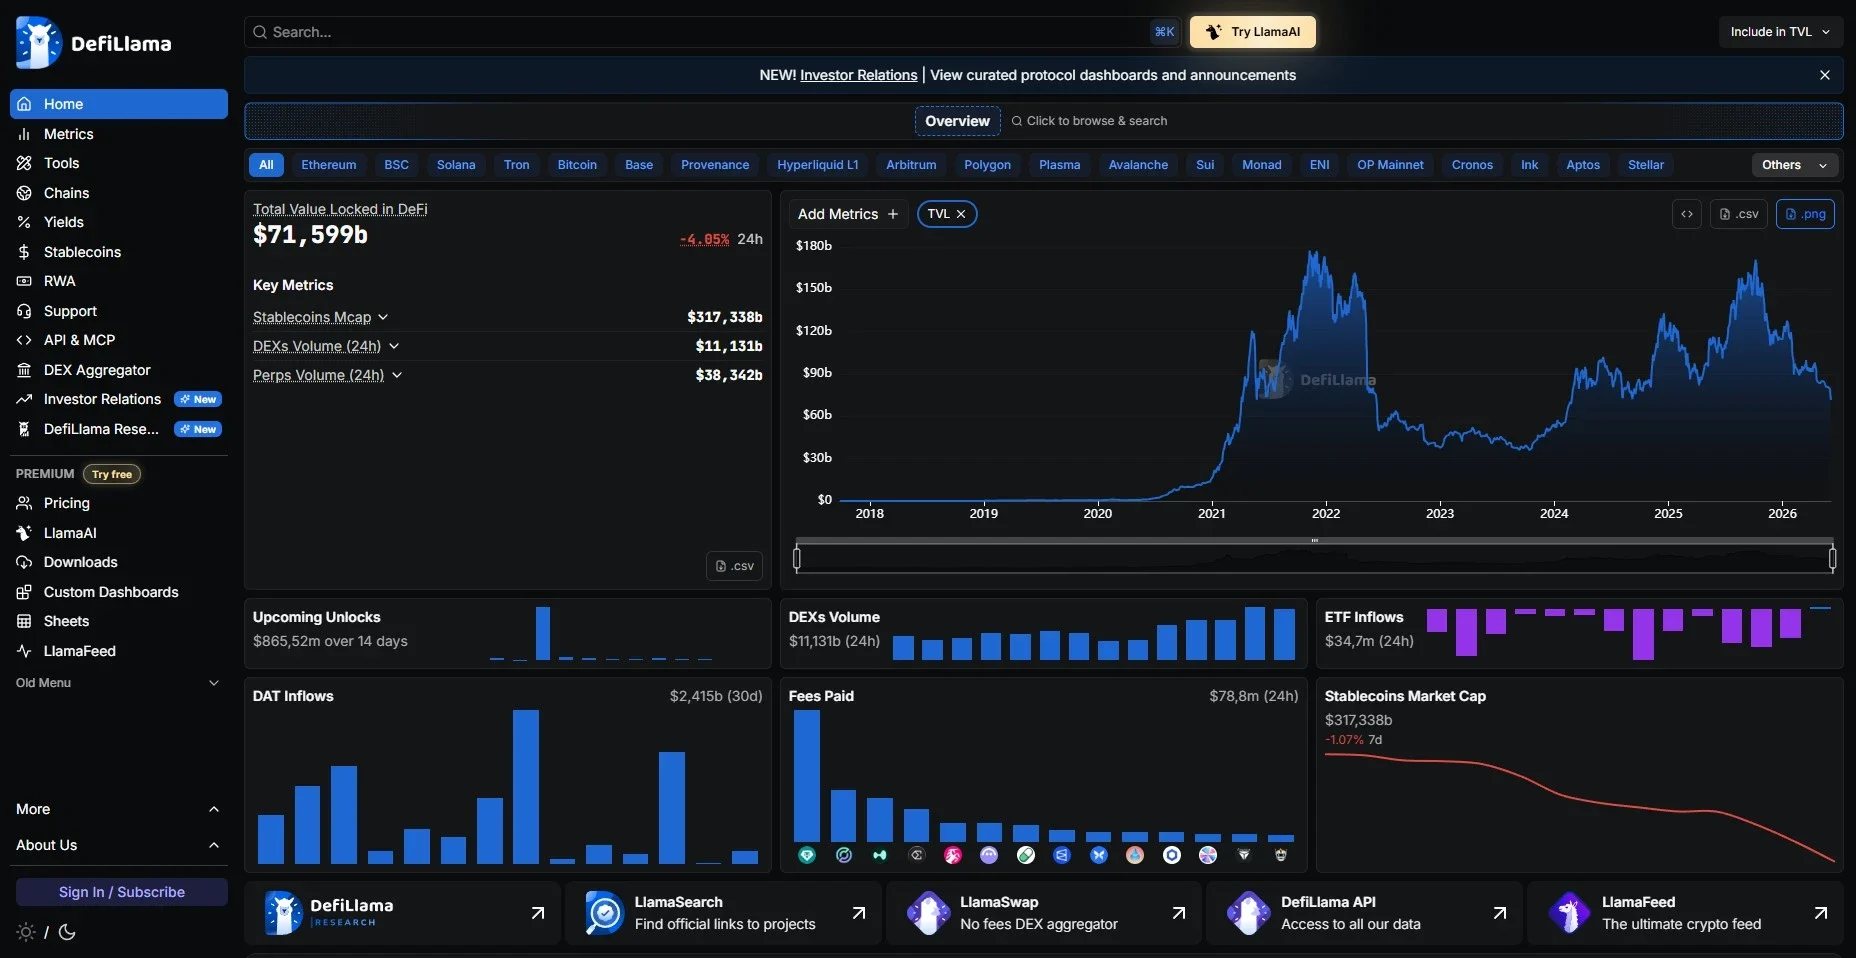Select the Ethereum chain tab

click(329, 165)
